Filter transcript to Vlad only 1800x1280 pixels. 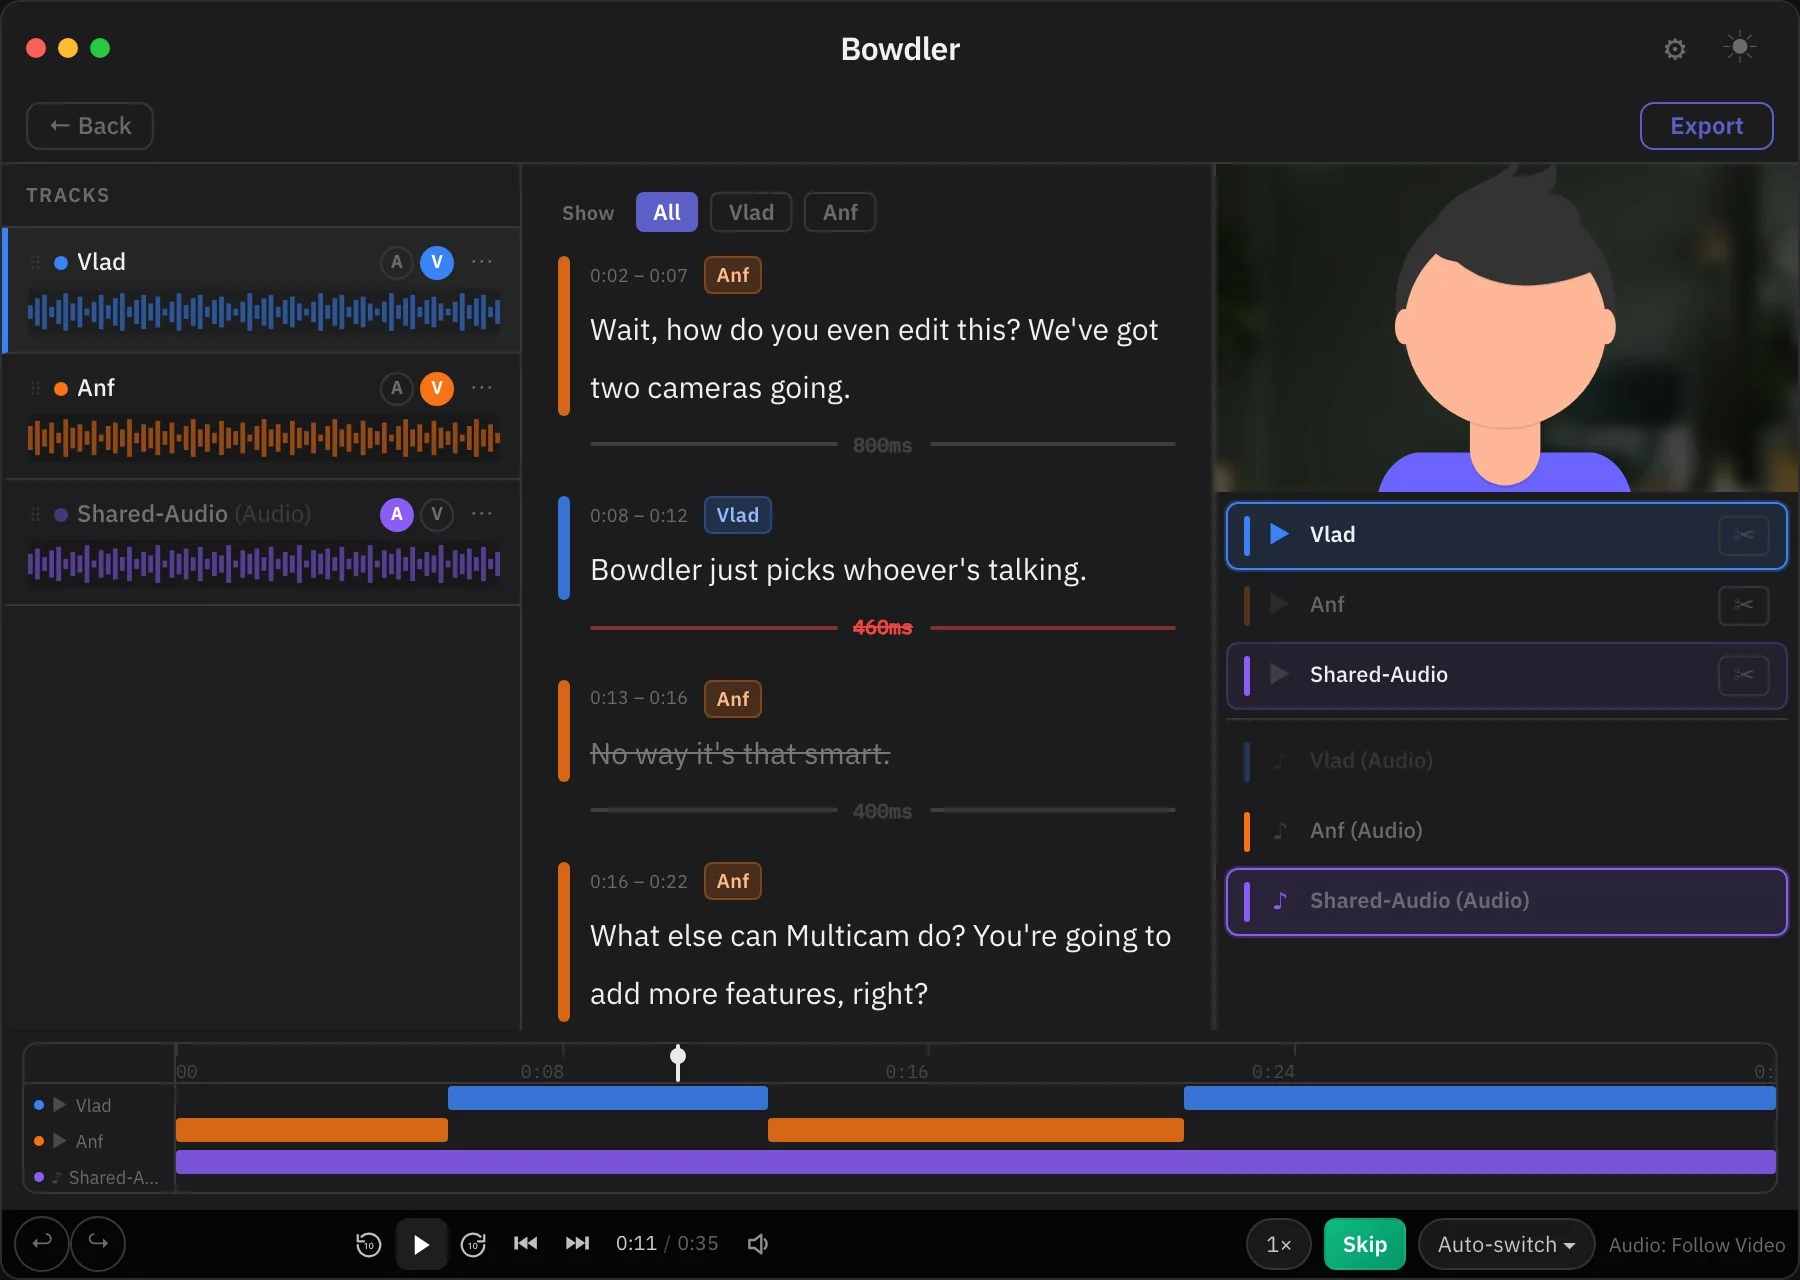pos(751,212)
